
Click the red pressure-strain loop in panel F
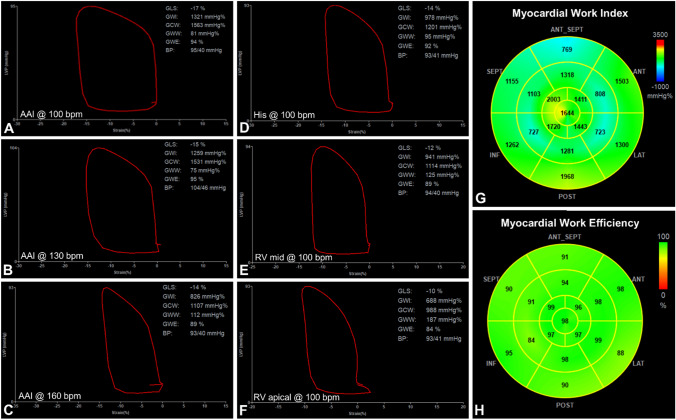click(x=337, y=341)
